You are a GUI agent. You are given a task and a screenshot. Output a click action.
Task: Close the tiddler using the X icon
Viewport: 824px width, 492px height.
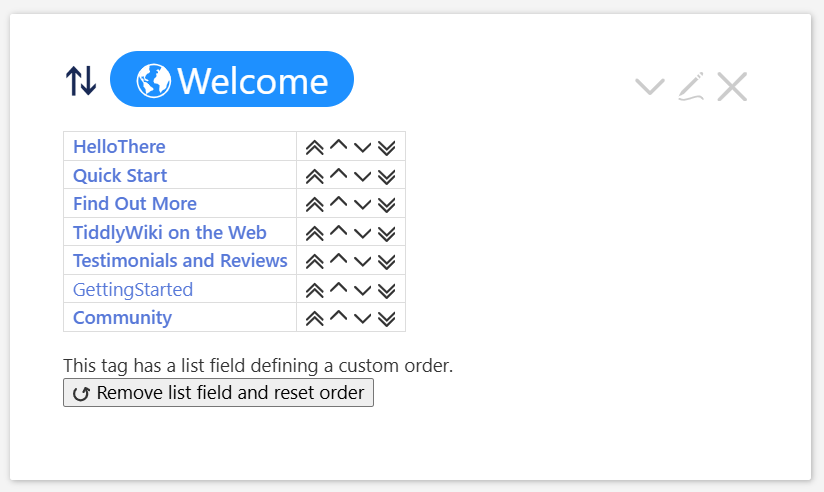click(x=732, y=87)
